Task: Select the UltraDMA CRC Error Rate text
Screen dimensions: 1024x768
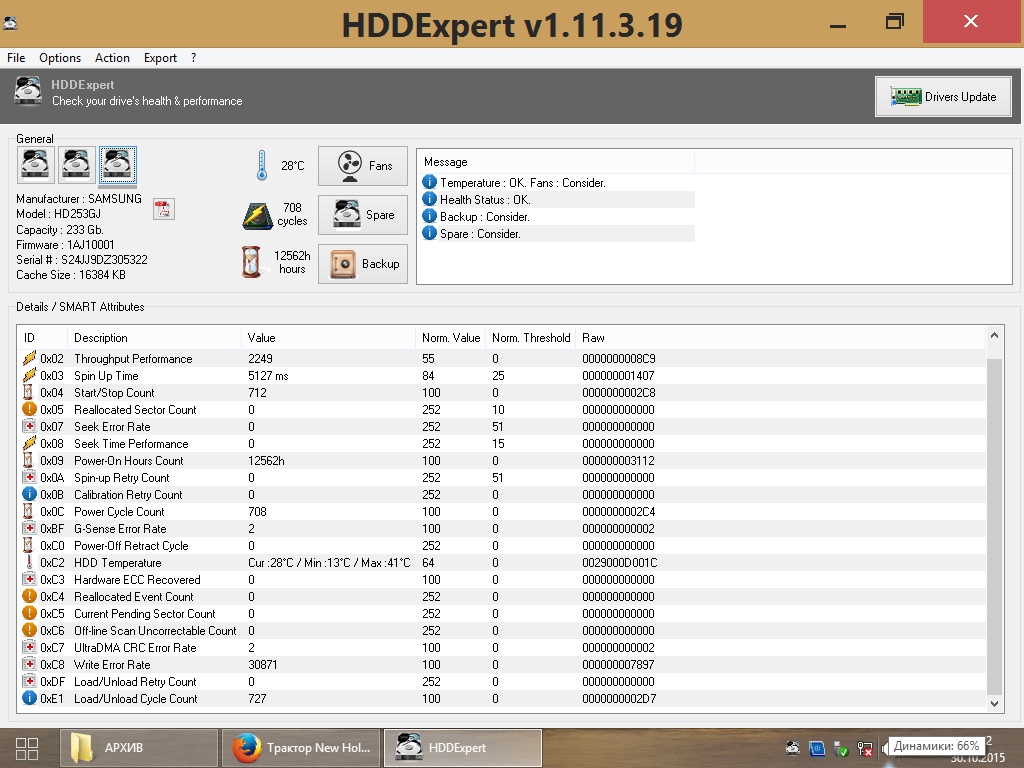Action: pyautogui.click(x=135, y=647)
